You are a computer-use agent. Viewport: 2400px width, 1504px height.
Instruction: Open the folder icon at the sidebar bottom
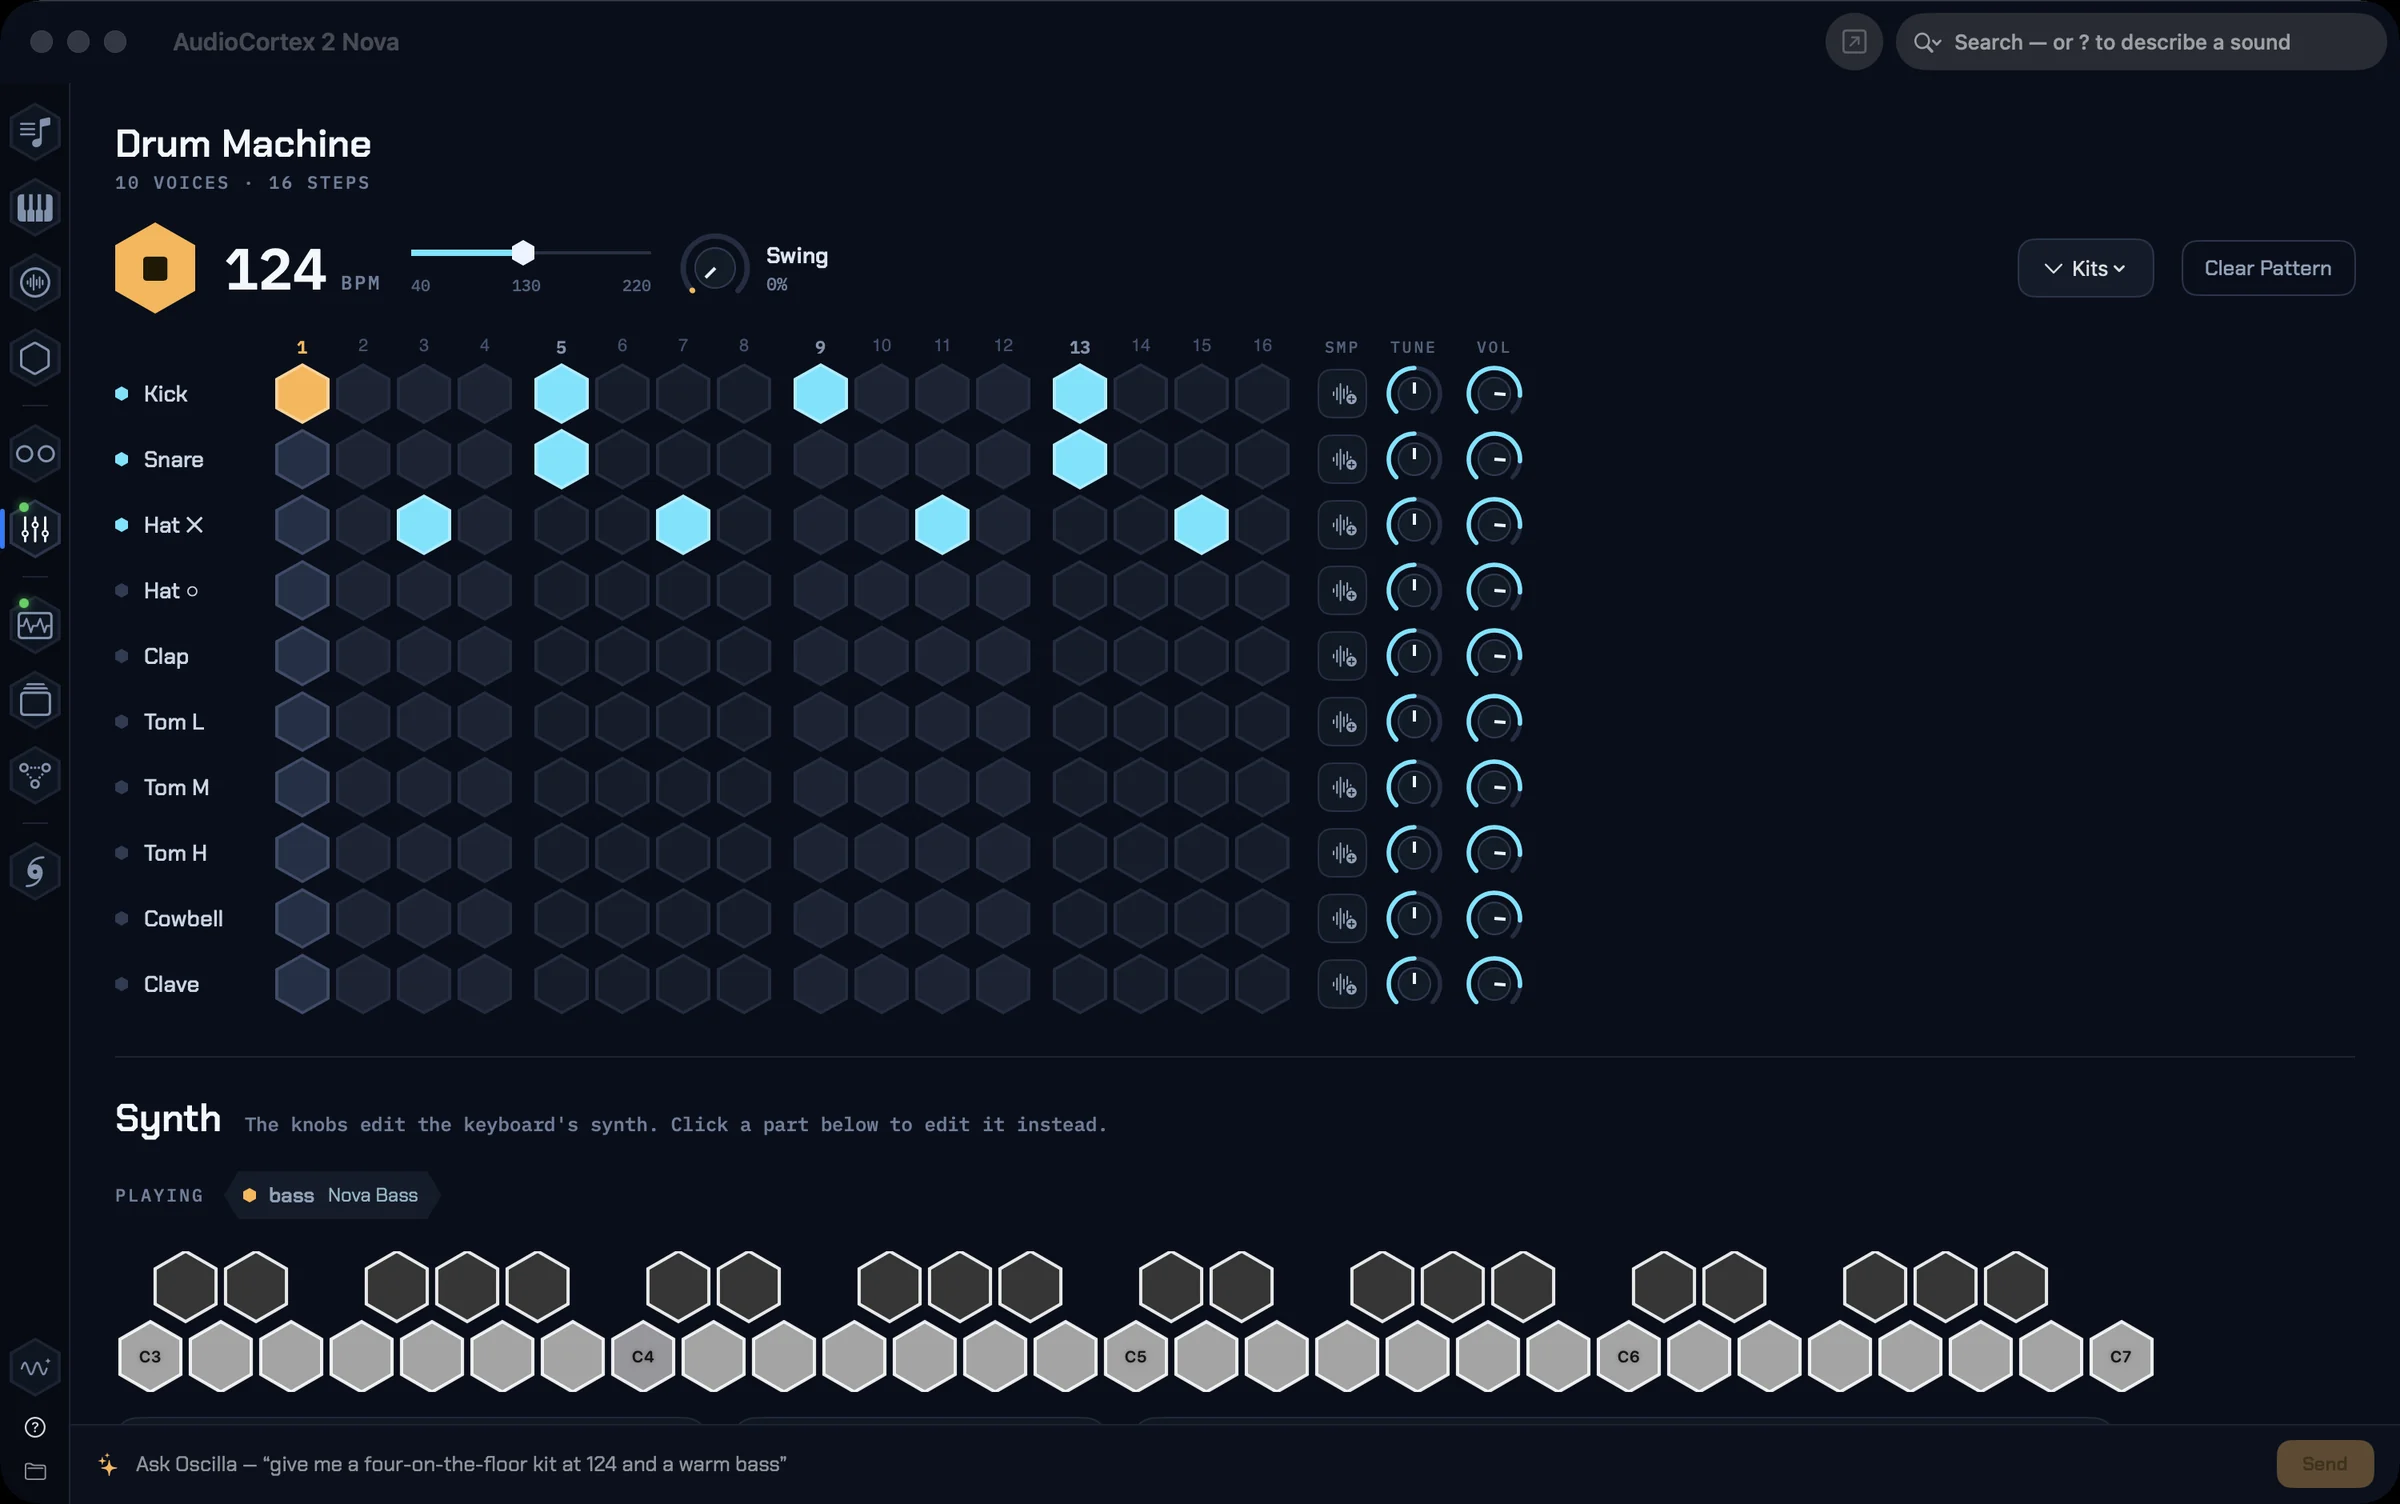coord(35,1471)
